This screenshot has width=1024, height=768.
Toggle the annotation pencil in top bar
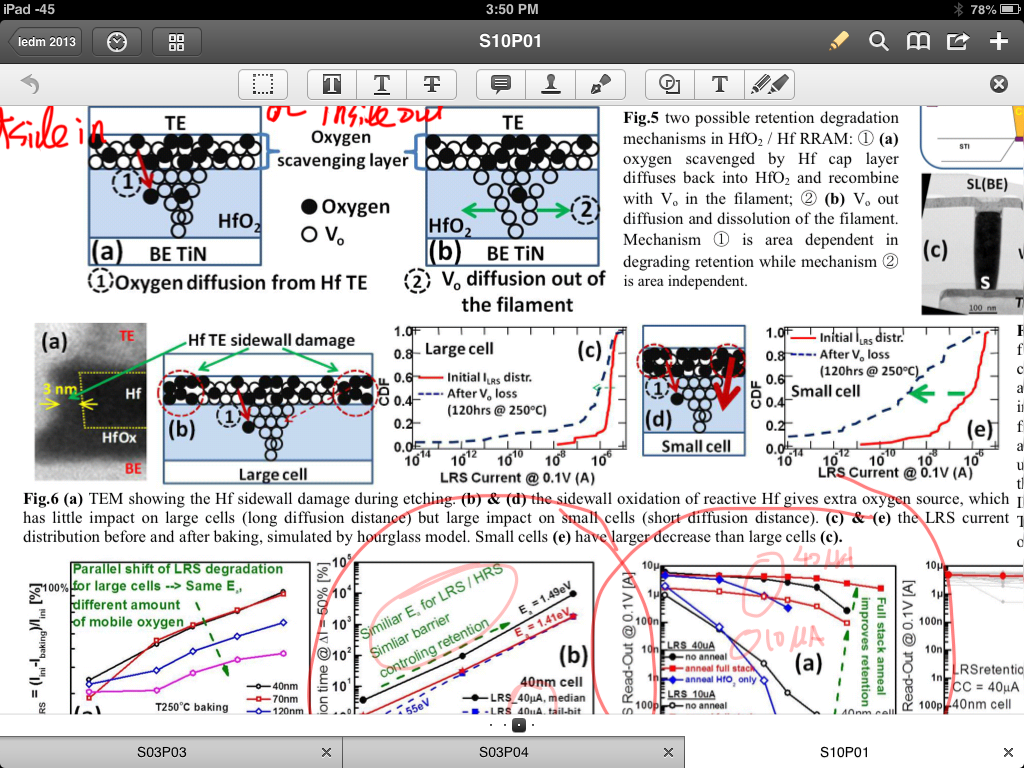click(838, 41)
